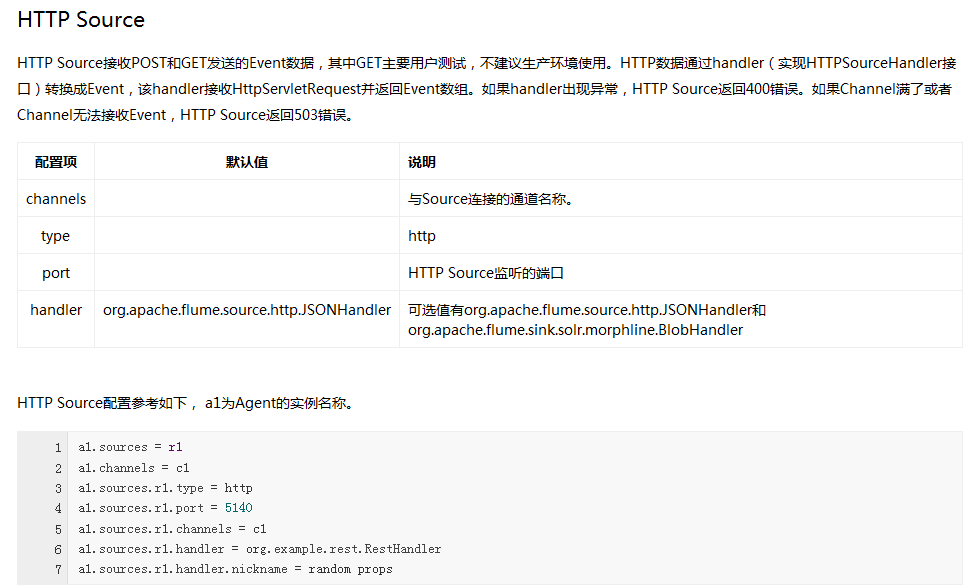This screenshot has height=586, width=964.
Task: Click the handler.nickname code line
Action: 235,569
